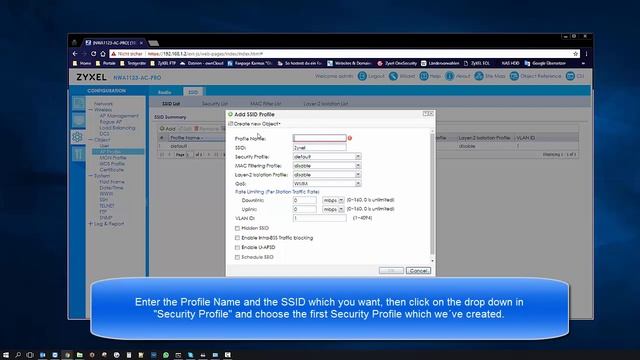
Task: Switch to the Radio tab
Action: [164, 92]
